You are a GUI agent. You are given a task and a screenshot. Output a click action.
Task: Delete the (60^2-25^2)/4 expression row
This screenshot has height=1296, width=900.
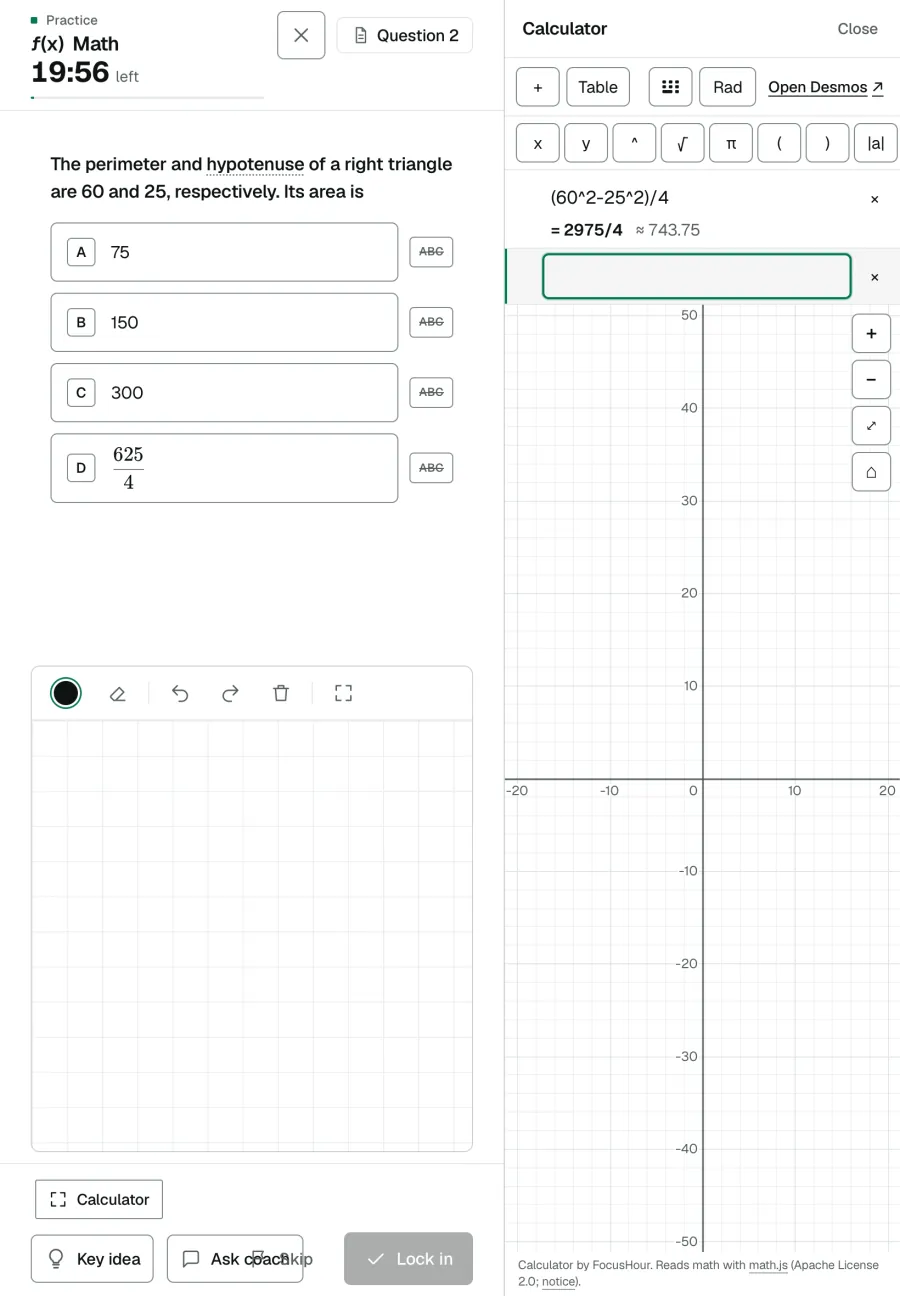875,199
